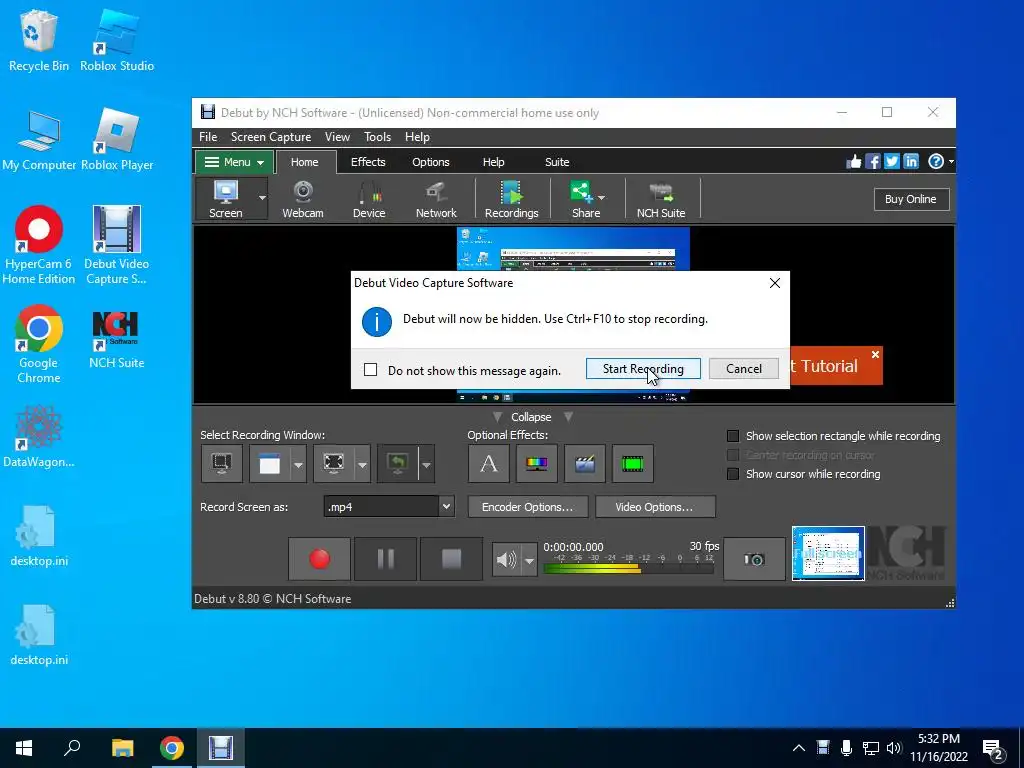Select the Webcam source
1024x768 pixels.
[x=302, y=199]
